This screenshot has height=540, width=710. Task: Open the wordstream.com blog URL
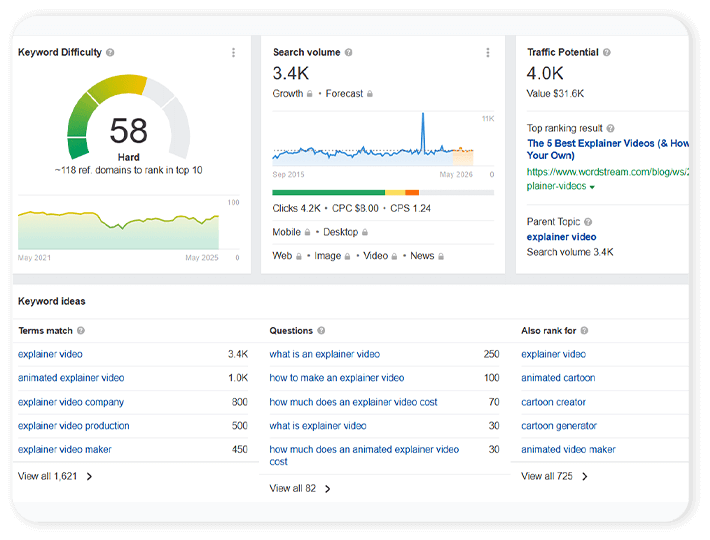pyautogui.click(x=608, y=179)
